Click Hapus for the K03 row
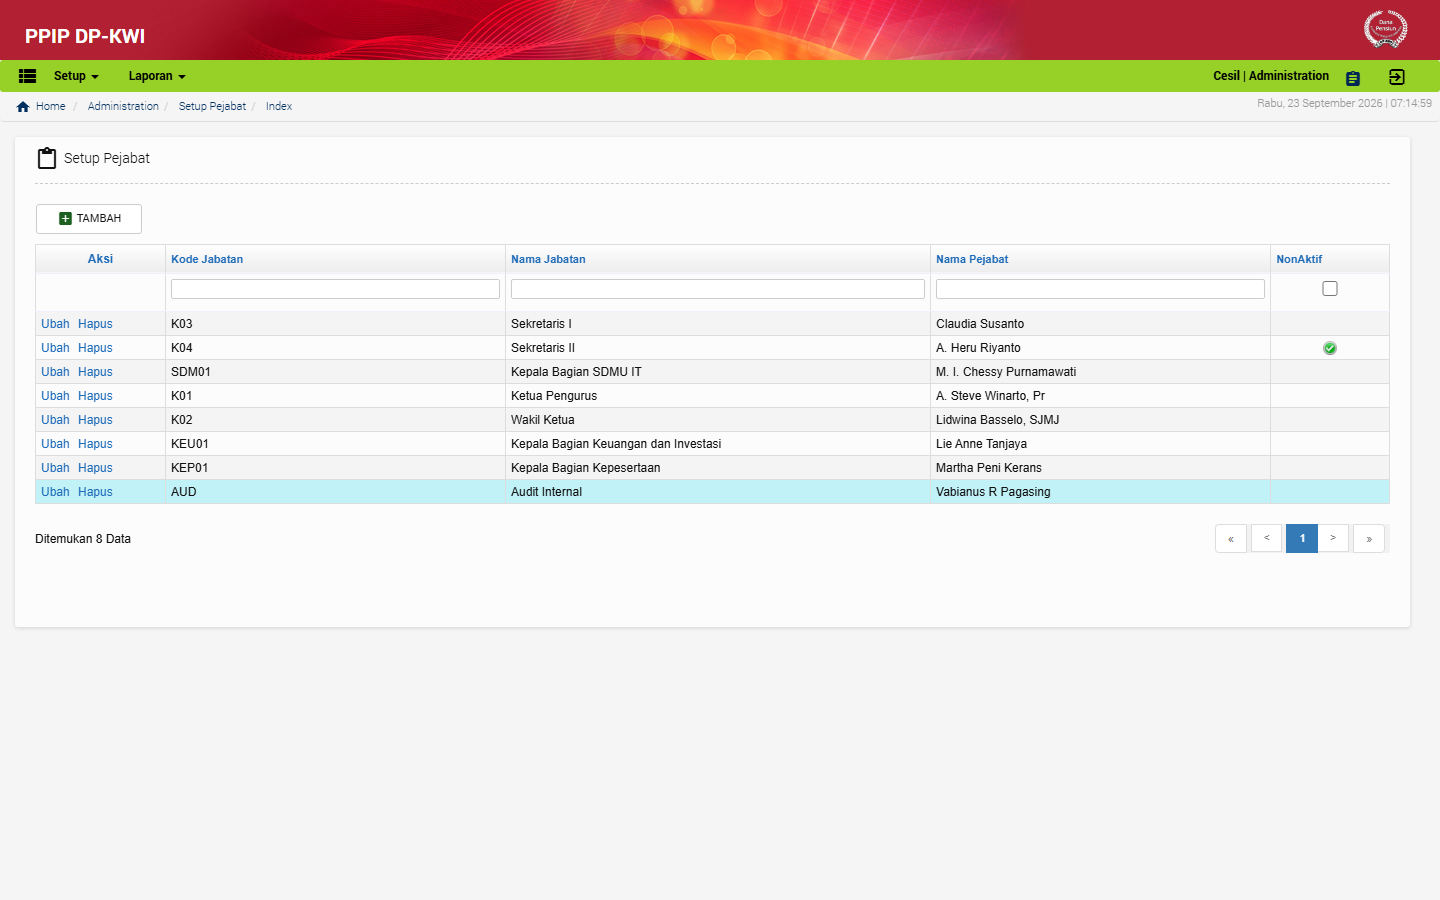The height and width of the screenshot is (900, 1440). click(95, 324)
